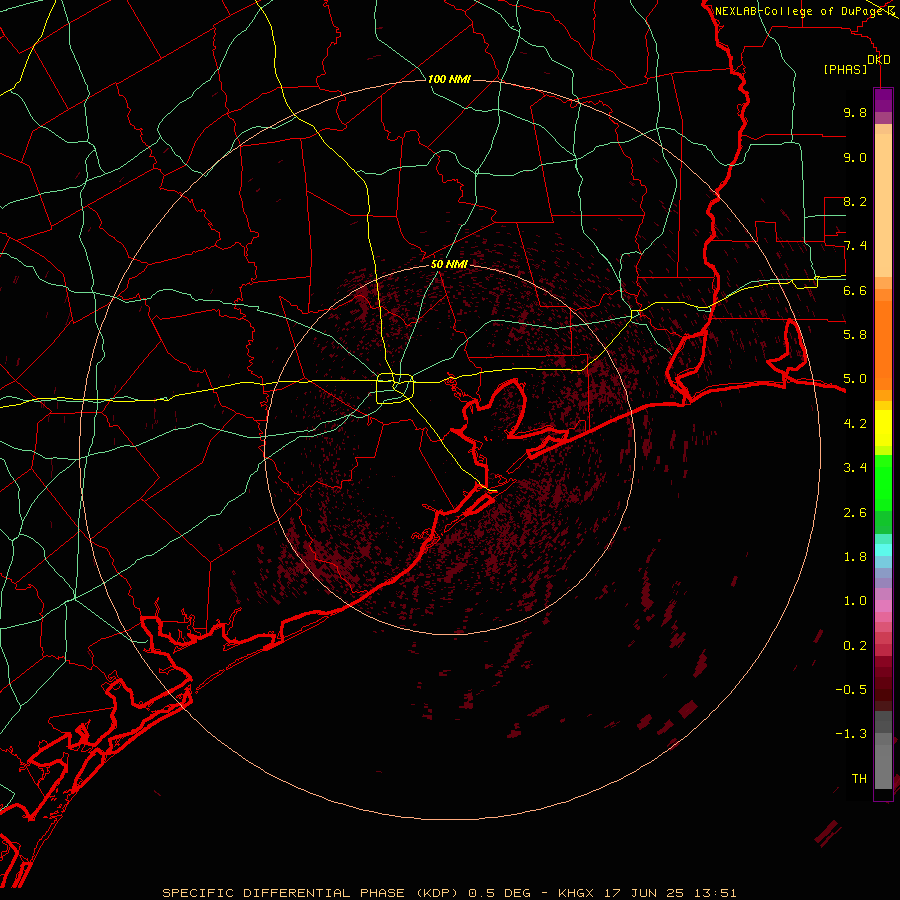Click the 5.8 scale value label
Image resolution: width=900 pixels, height=900 pixels.
click(855, 335)
